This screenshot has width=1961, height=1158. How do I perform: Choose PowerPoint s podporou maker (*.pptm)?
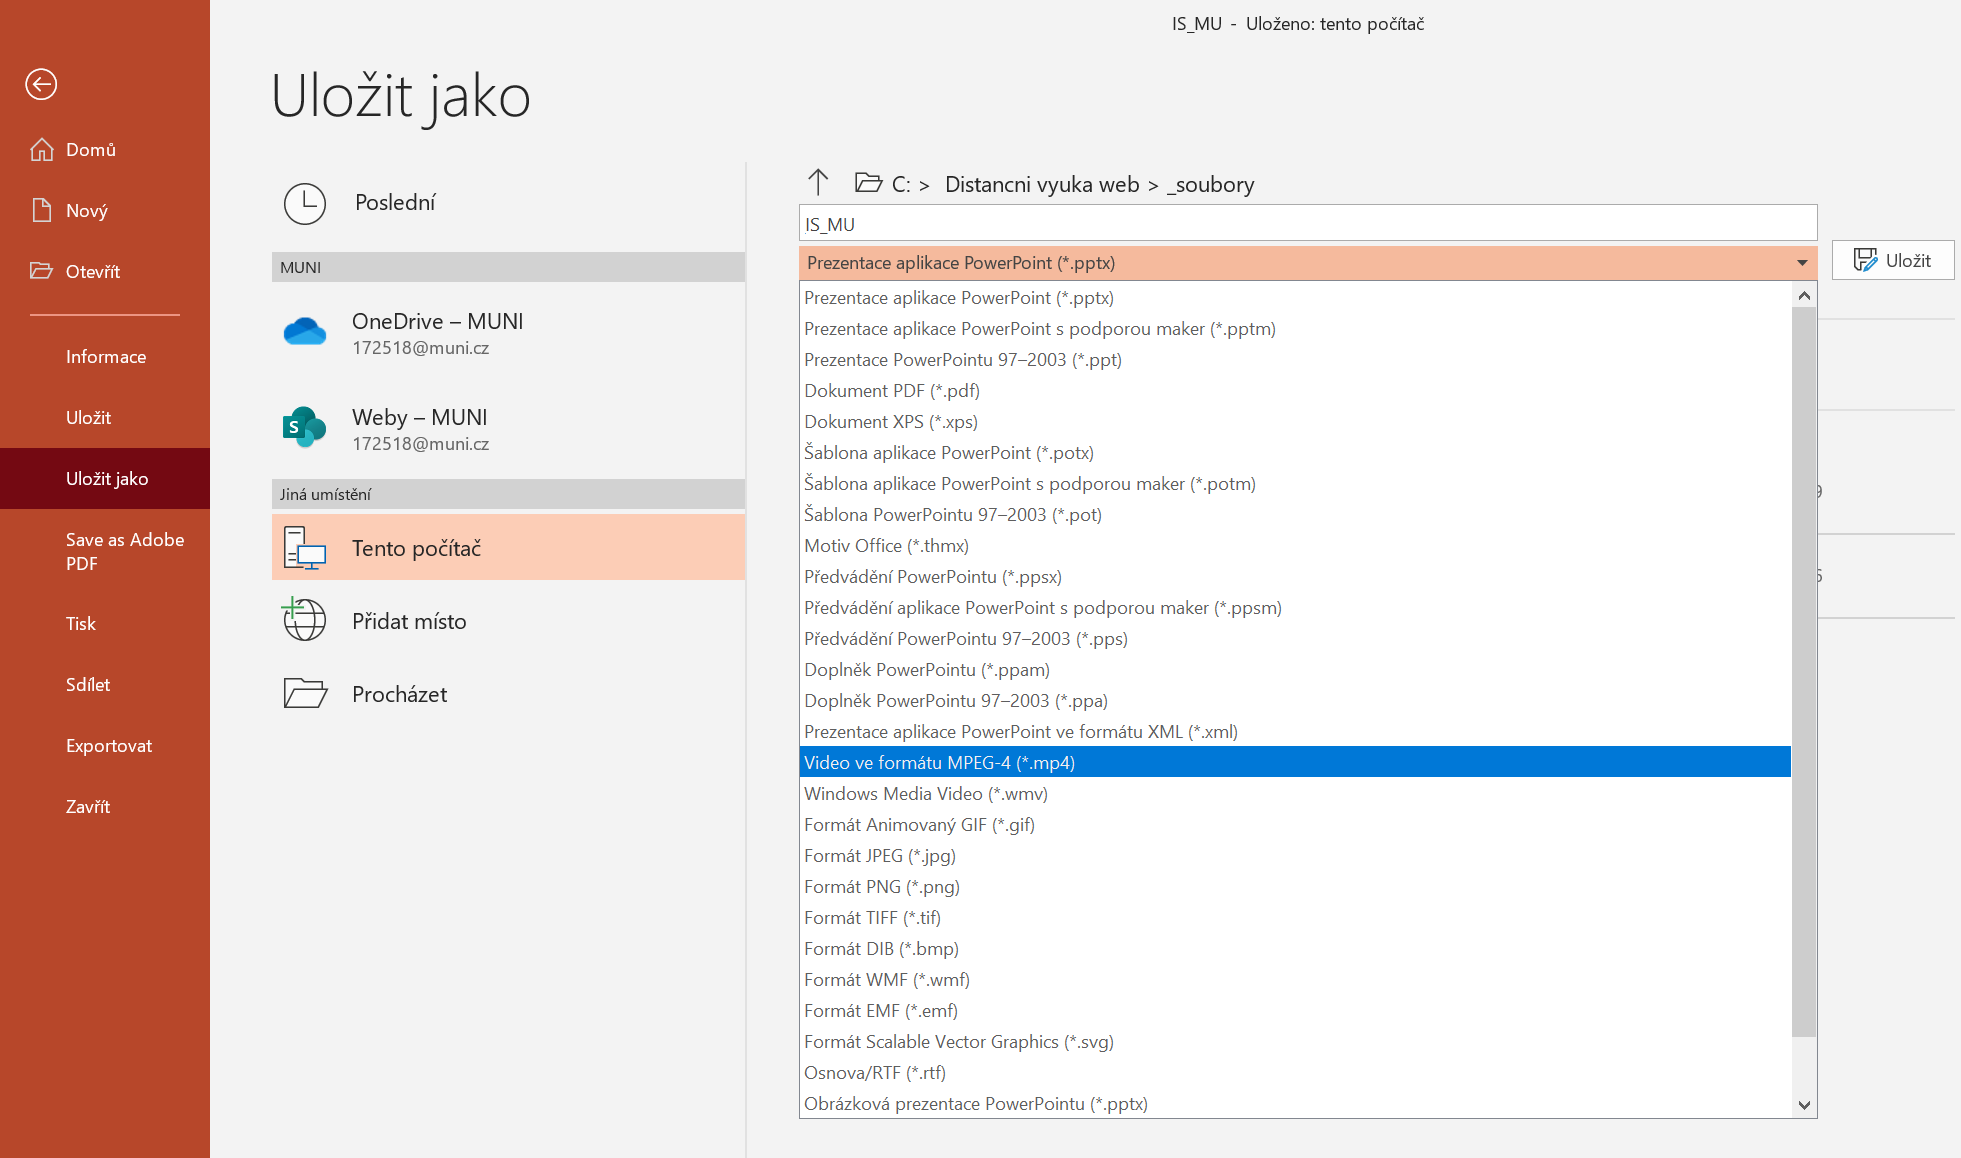(1295, 329)
